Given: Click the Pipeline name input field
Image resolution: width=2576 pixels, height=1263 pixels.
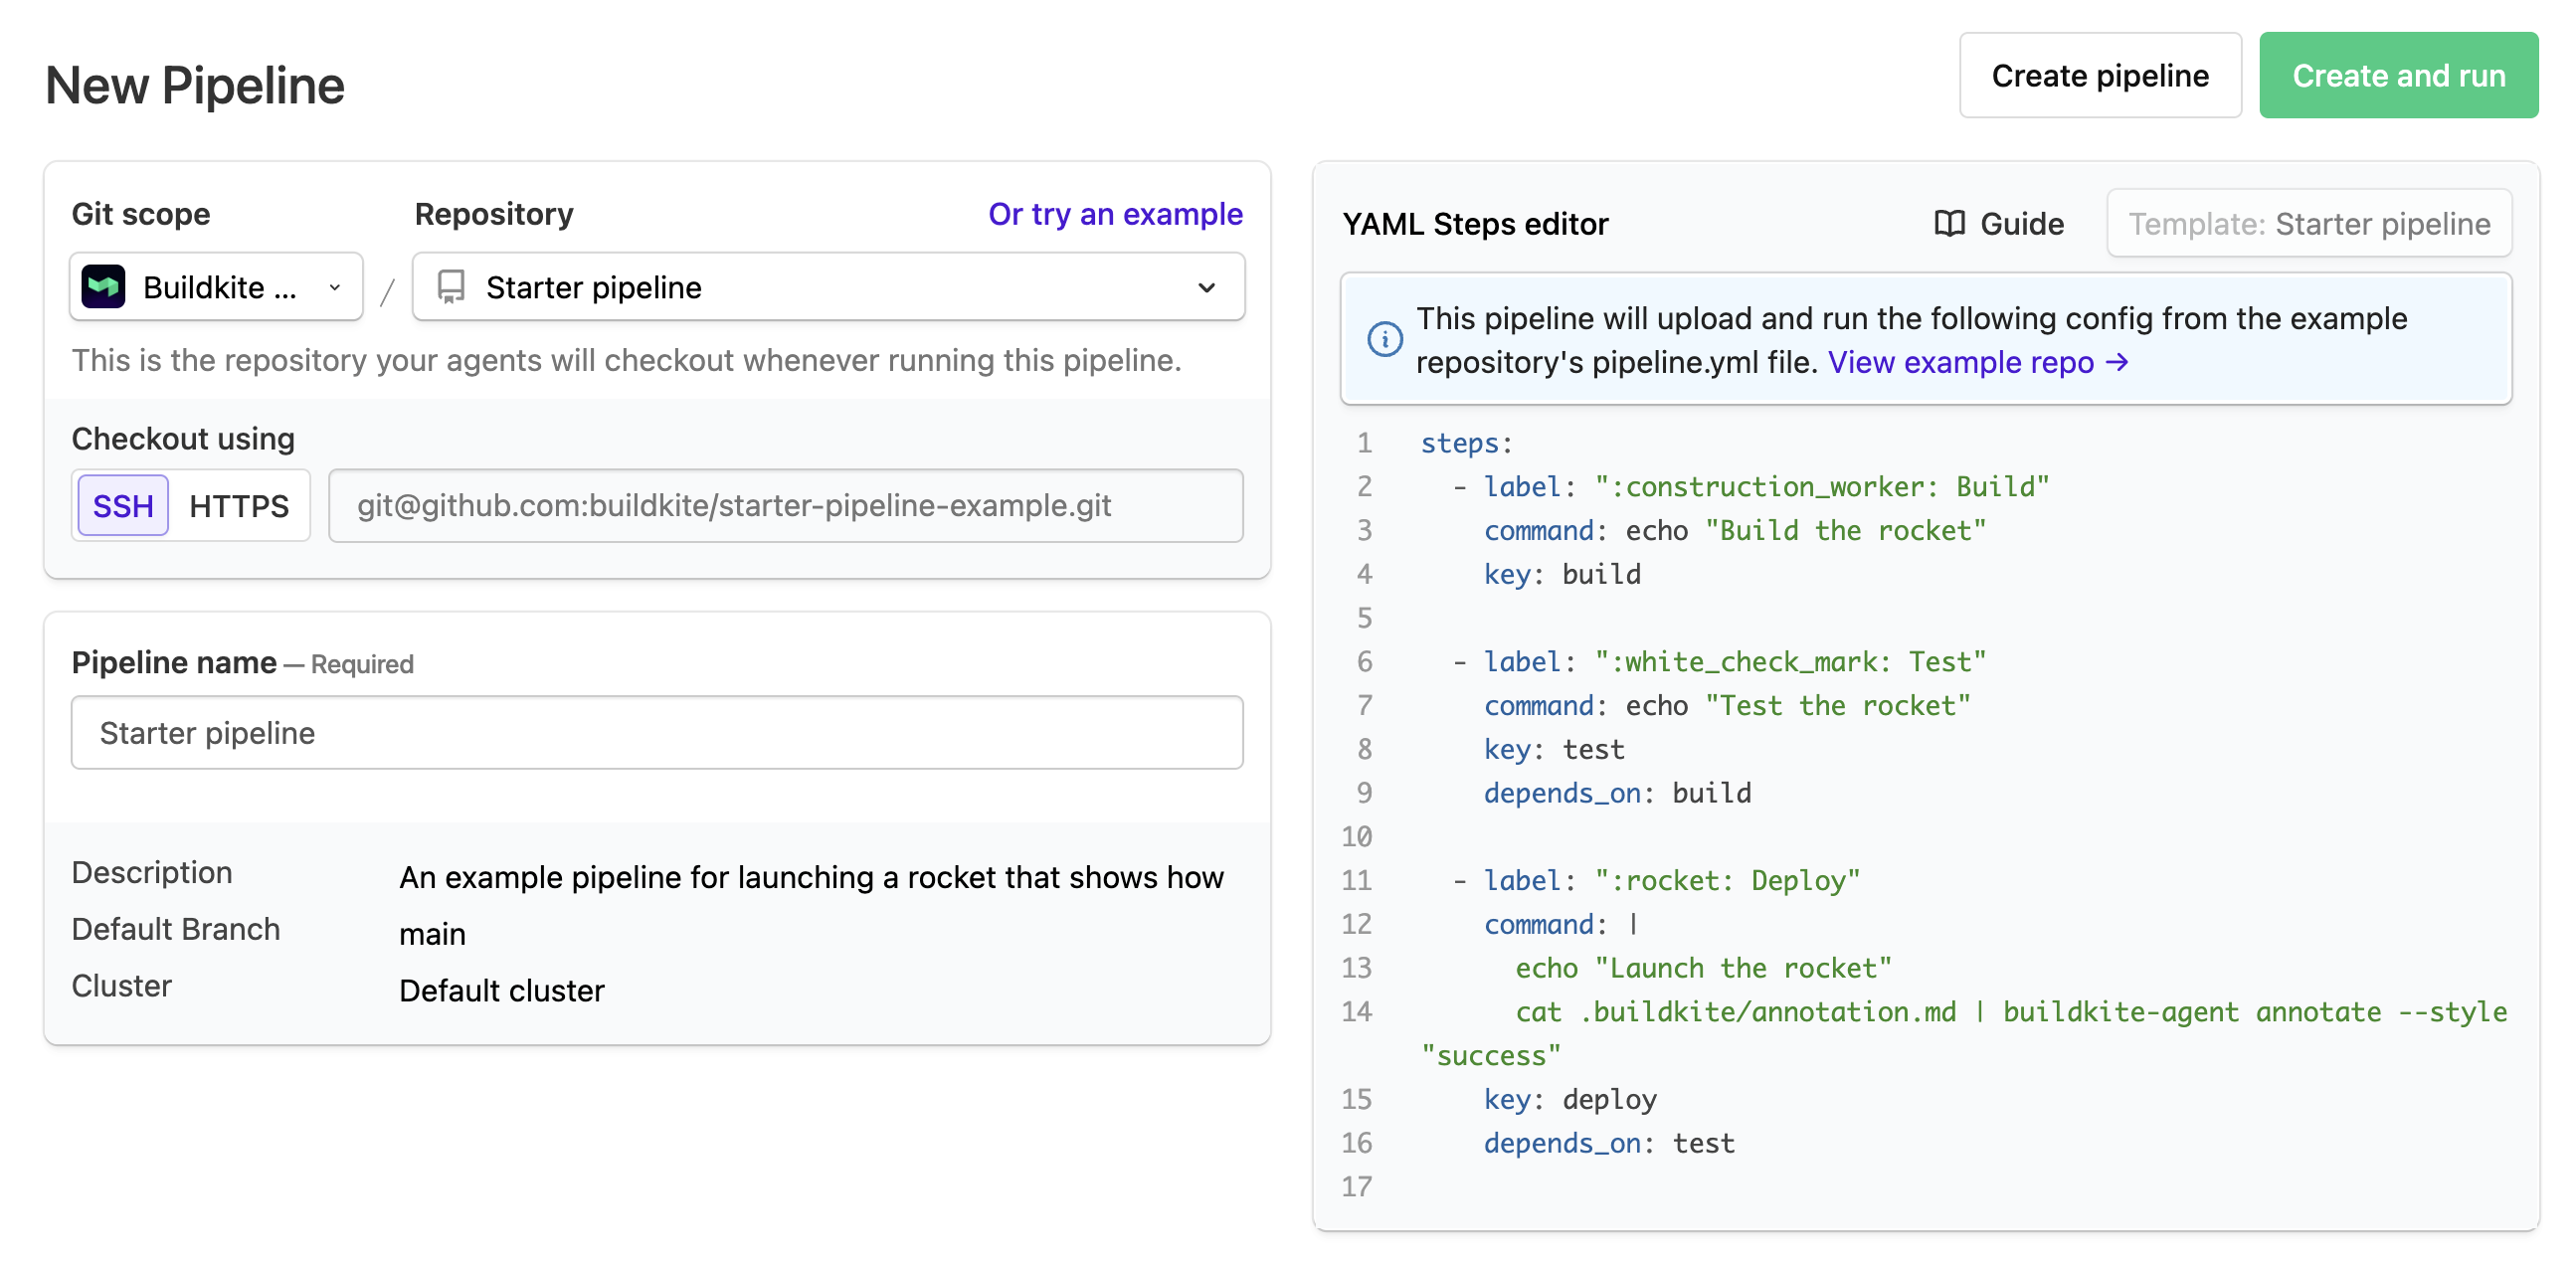Looking at the screenshot, I should 656,732.
